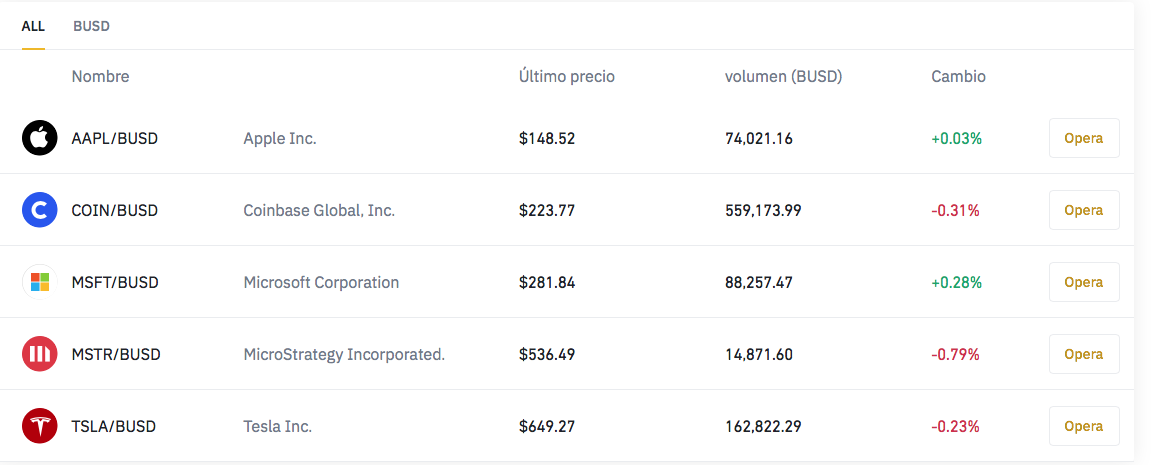Viewport: 1160px width, 465px height.
Task: Sort by volumen (BUSD) column header
Action: tap(783, 76)
